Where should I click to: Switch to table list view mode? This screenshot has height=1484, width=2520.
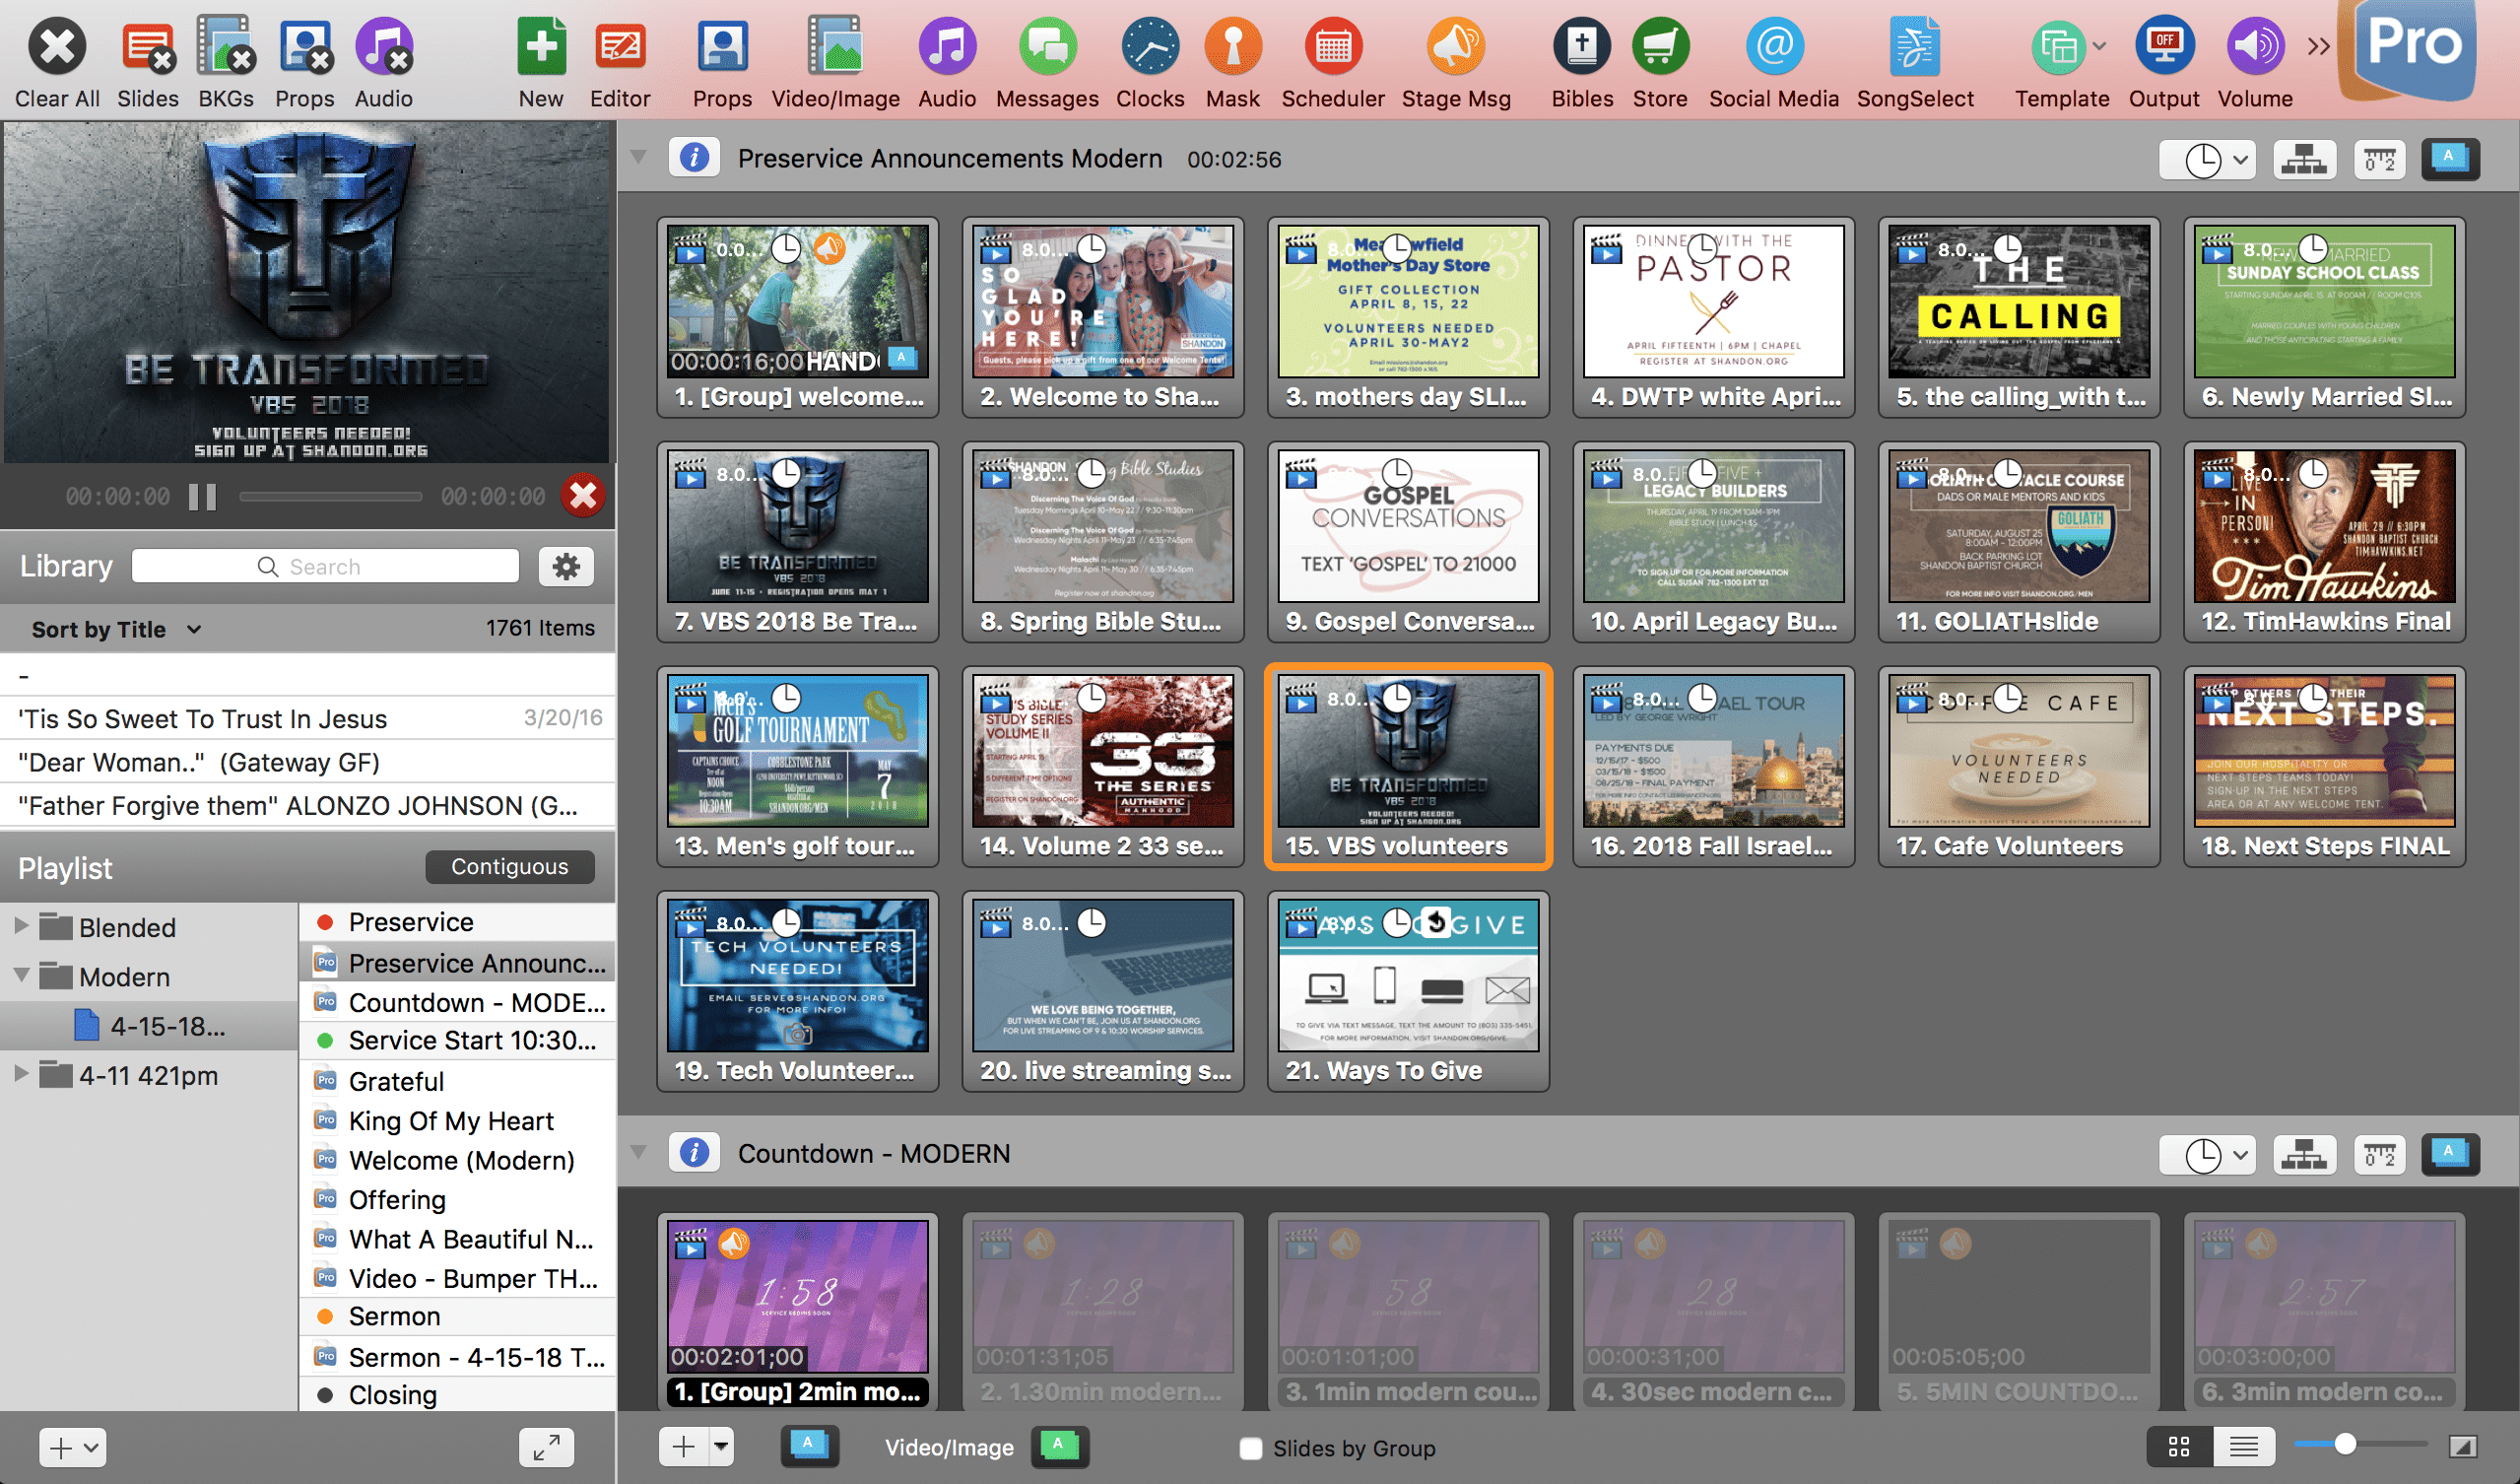coord(2243,1447)
